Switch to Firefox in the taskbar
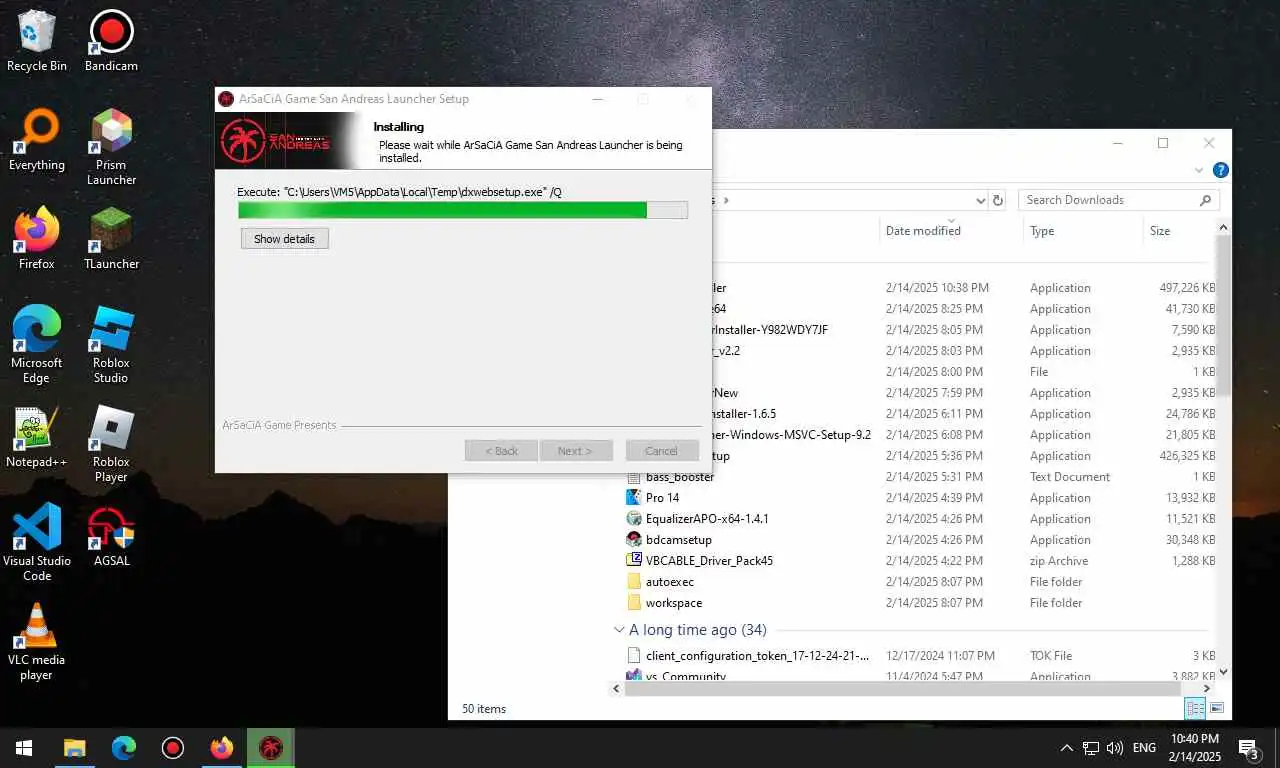 (222, 748)
